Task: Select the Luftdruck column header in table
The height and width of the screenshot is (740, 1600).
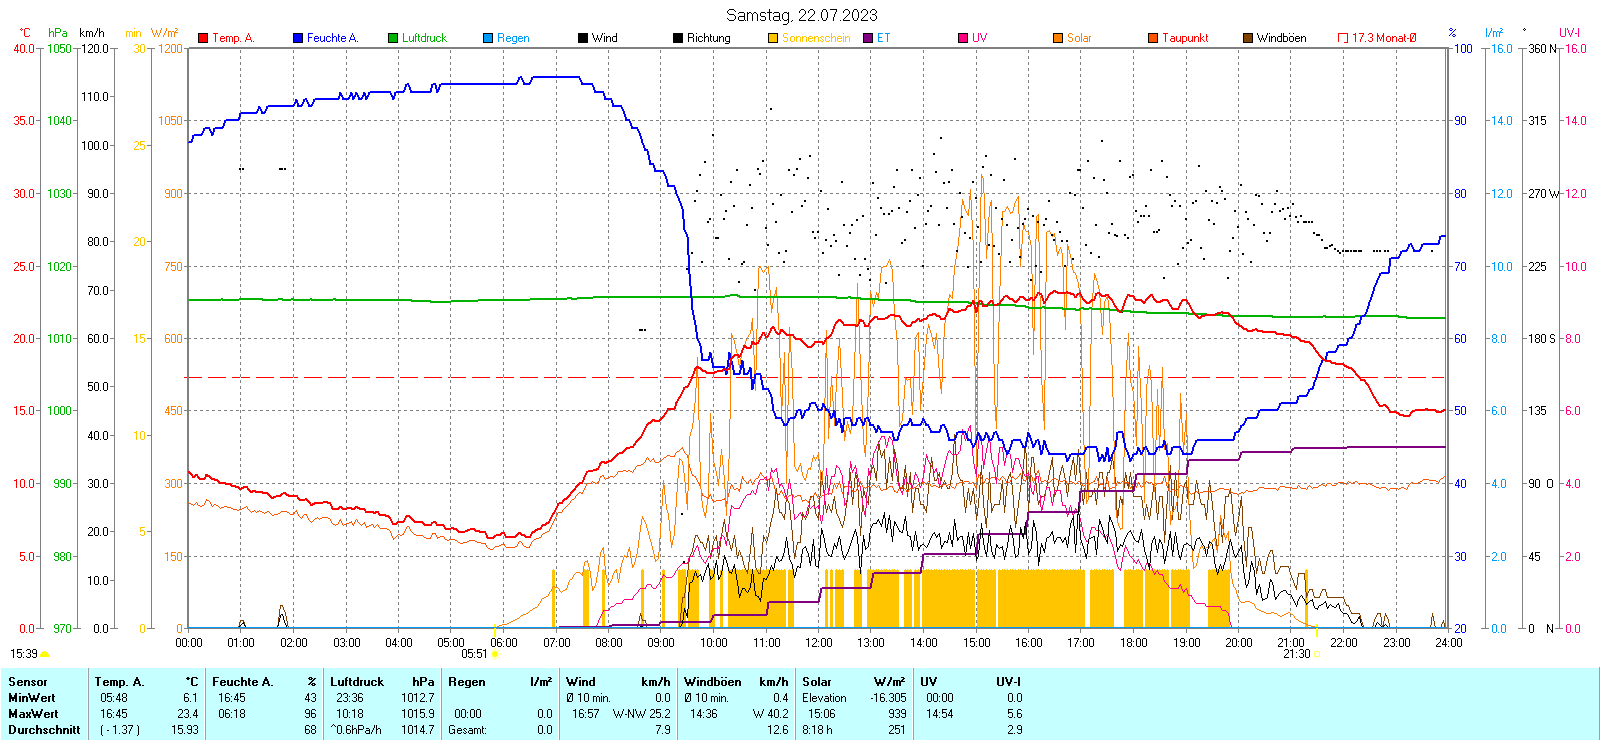Action: click(357, 682)
